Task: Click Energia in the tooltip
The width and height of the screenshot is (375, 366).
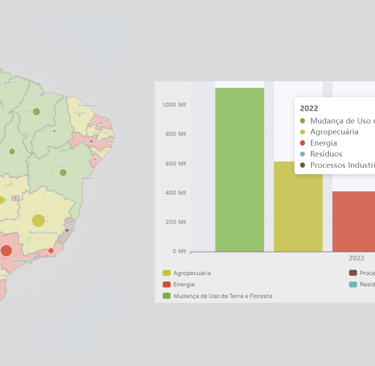Action: pyautogui.click(x=323, y=143)
